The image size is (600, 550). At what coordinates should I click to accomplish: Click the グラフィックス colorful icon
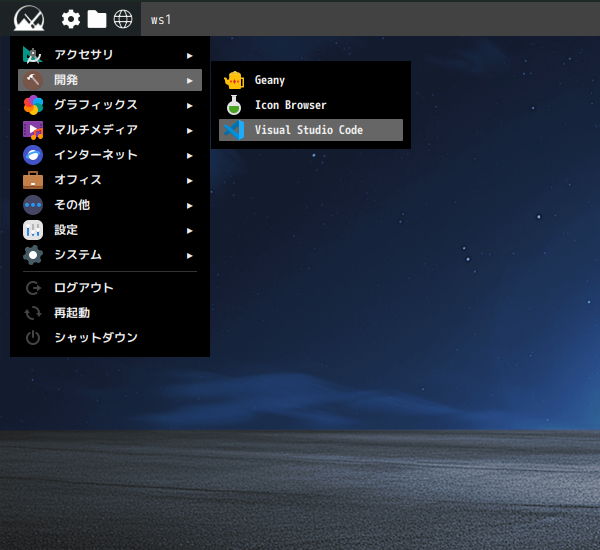pyautogui.click(x=33, y=105)
